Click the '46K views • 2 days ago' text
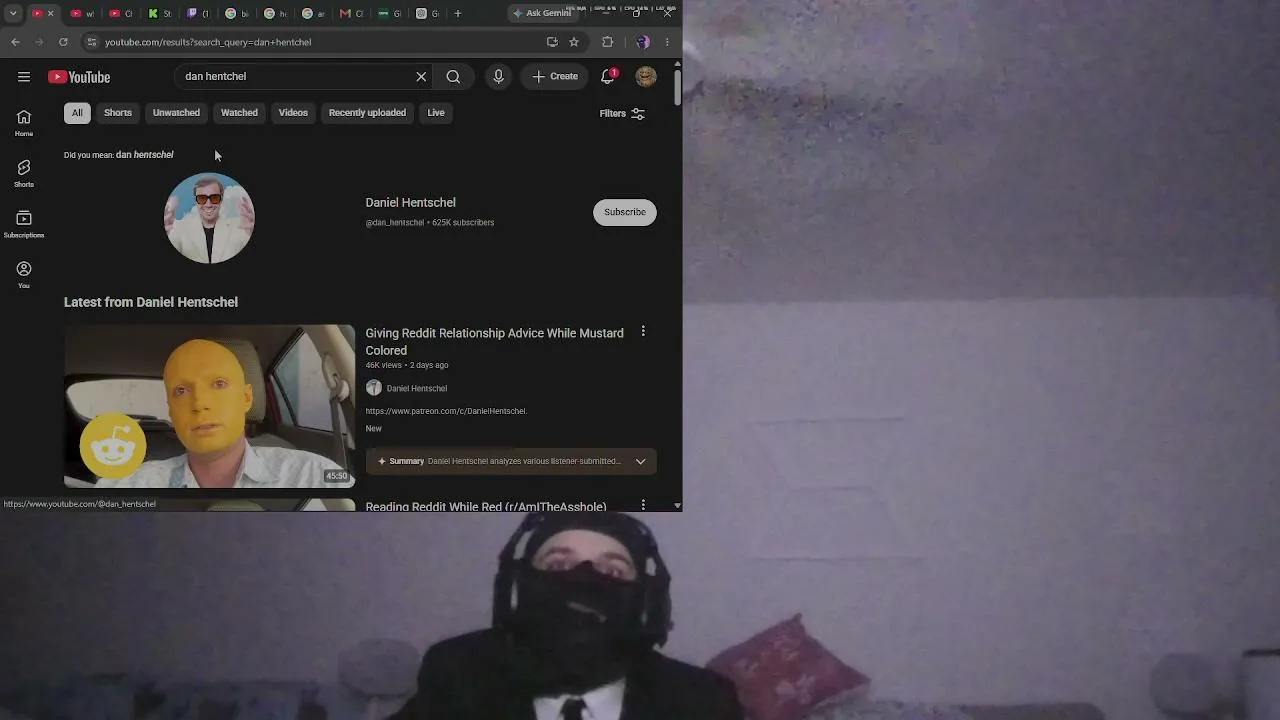The image size is (1280, 720). click(407, 365)
